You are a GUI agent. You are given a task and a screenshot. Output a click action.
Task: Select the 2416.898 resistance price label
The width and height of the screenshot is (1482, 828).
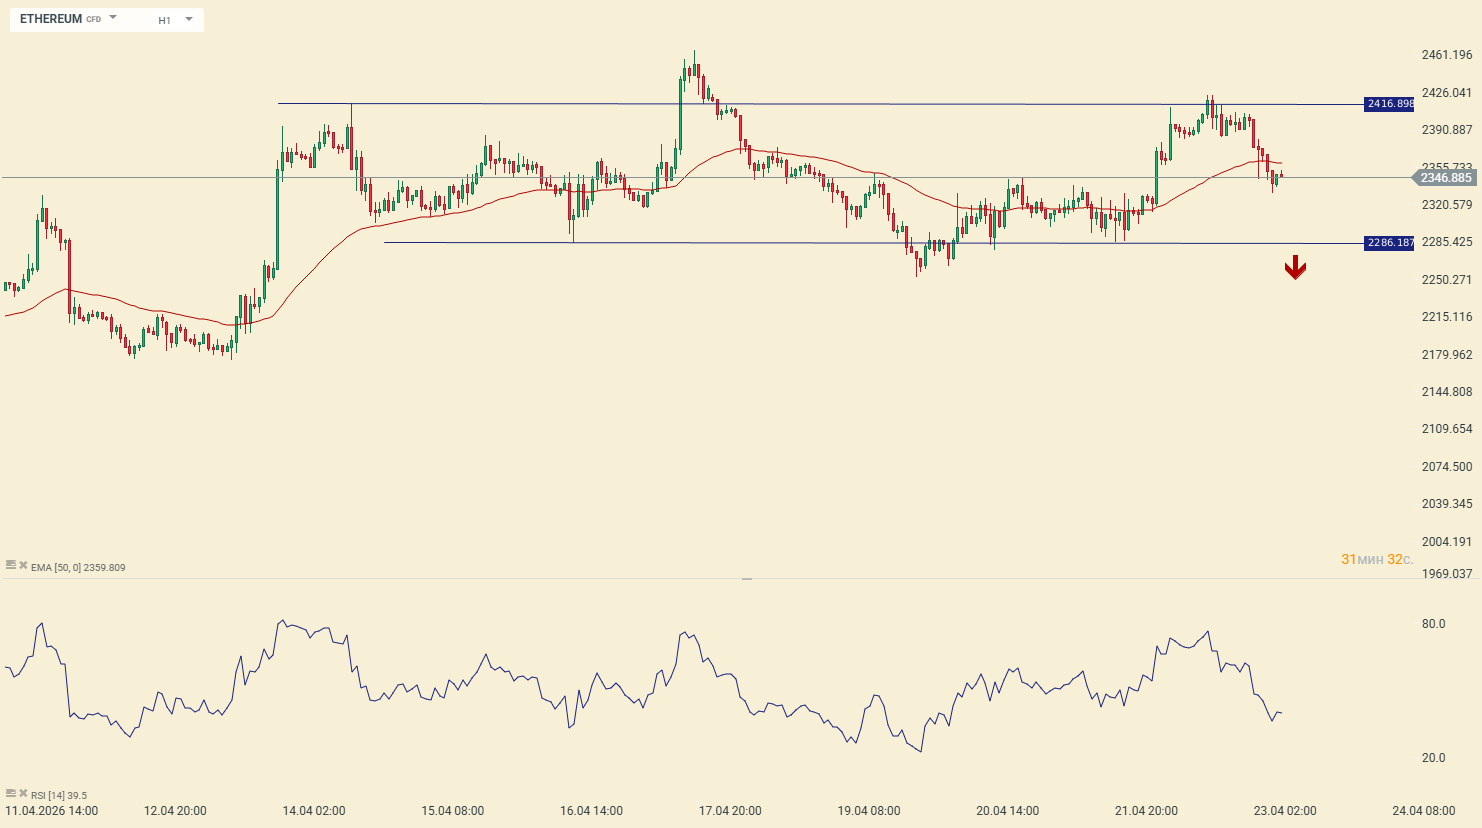click(1390, 104)
